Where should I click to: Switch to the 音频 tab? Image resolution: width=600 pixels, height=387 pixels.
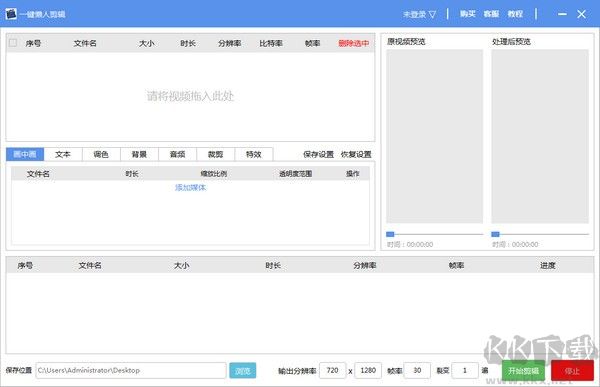(178, 154)
